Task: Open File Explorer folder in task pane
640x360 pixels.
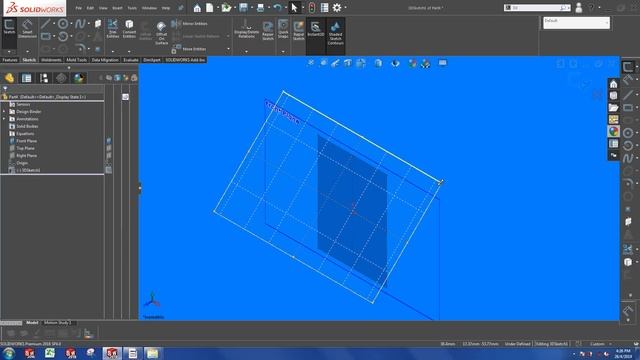Action: tap(613, 108)
